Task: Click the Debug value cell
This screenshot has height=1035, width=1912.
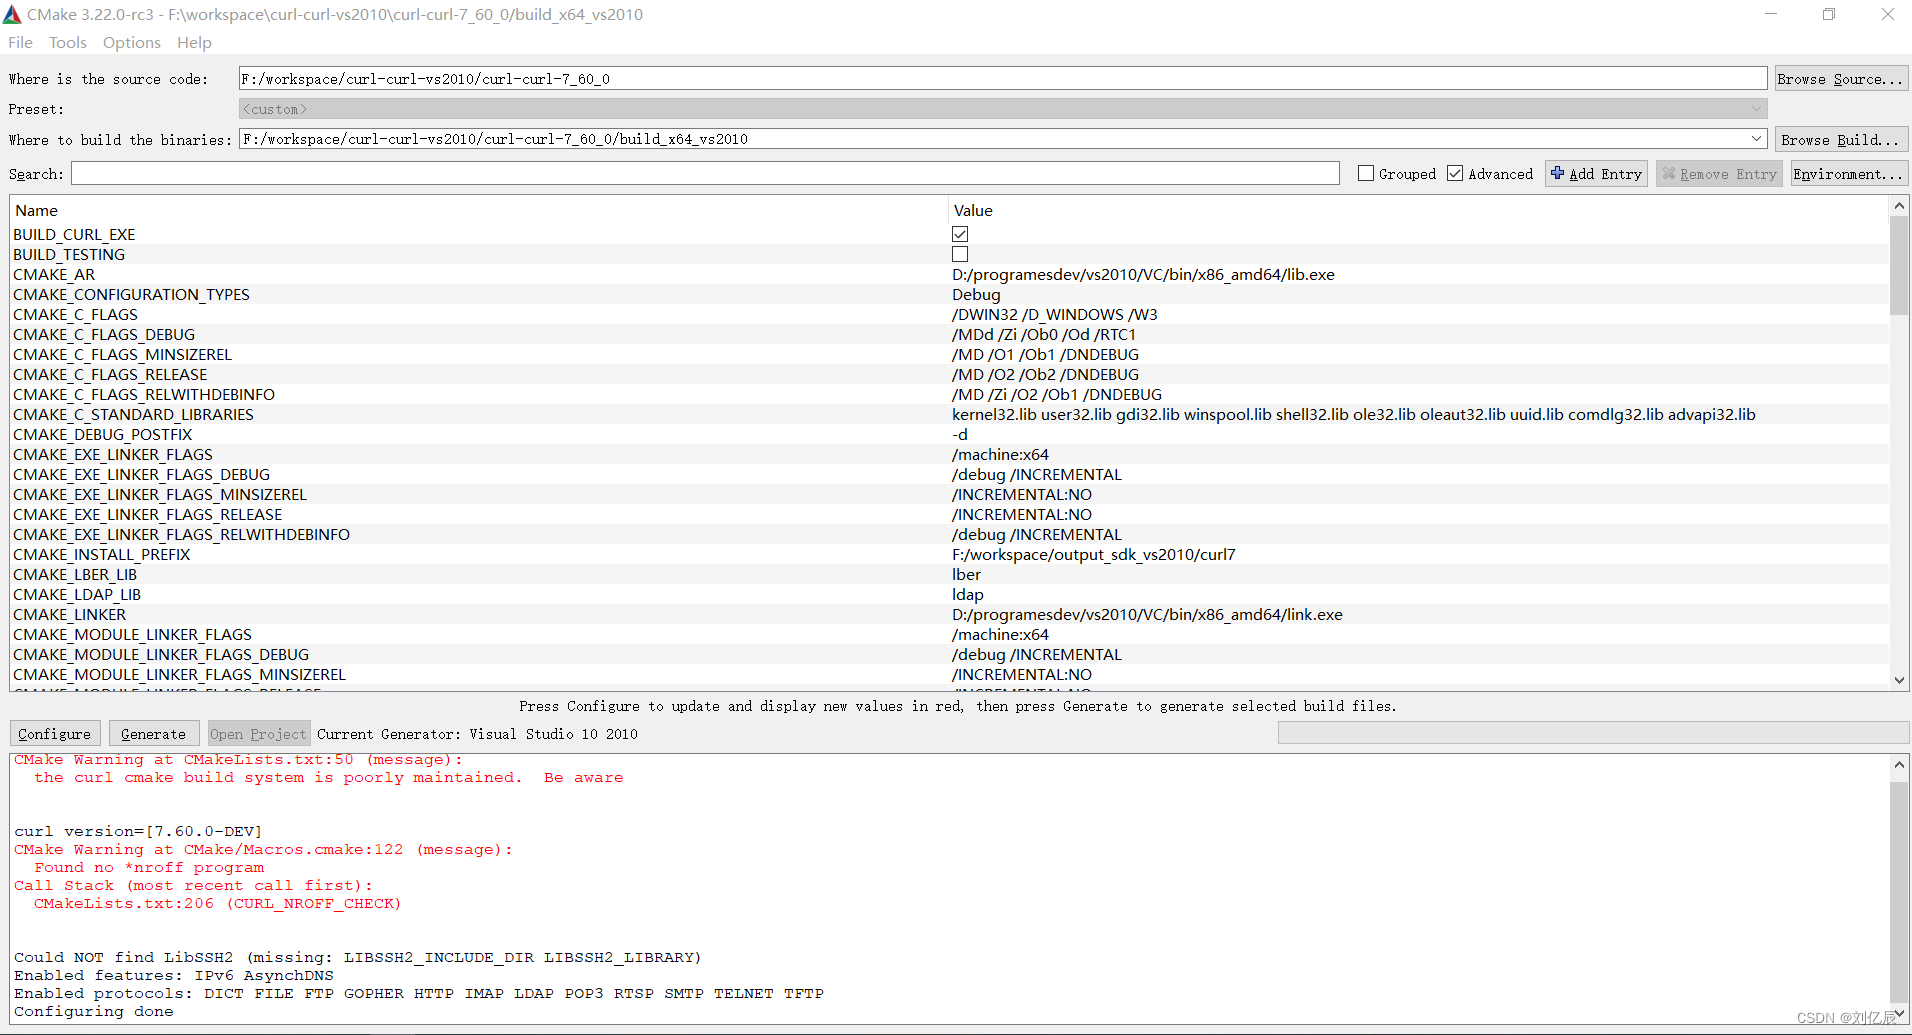Action: tap(976, 294)
